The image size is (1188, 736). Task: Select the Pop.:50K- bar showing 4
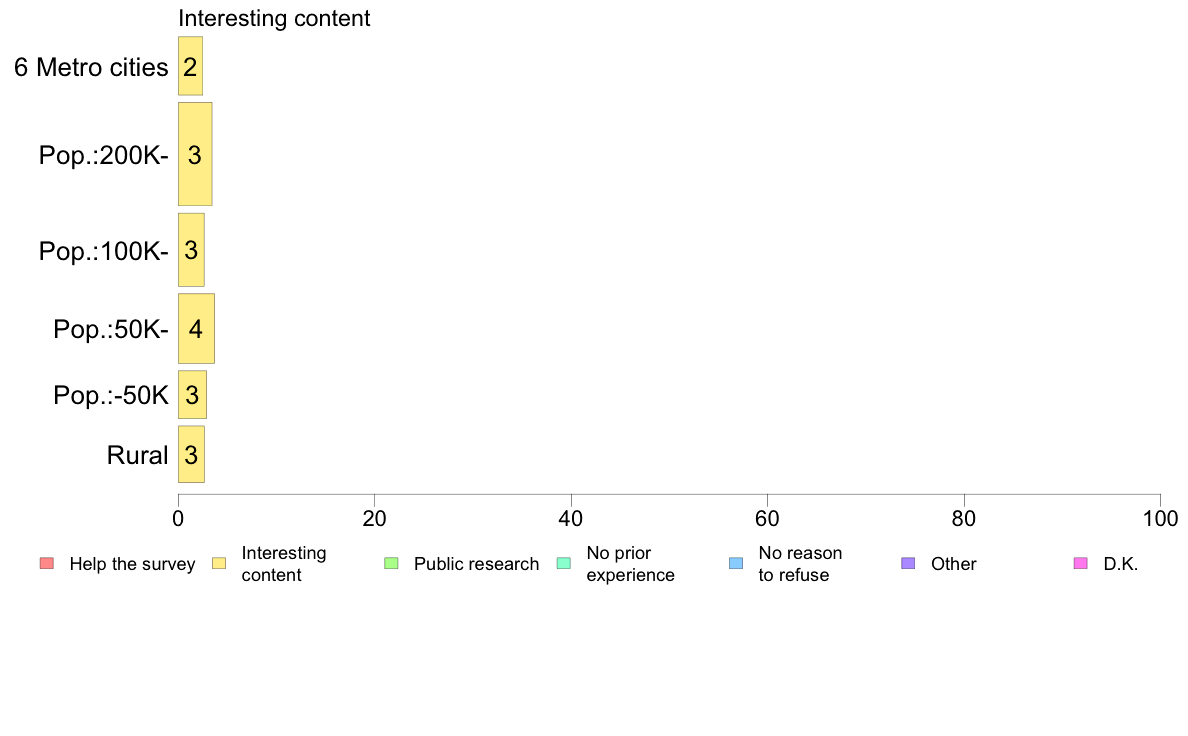(x=196, y=328)
